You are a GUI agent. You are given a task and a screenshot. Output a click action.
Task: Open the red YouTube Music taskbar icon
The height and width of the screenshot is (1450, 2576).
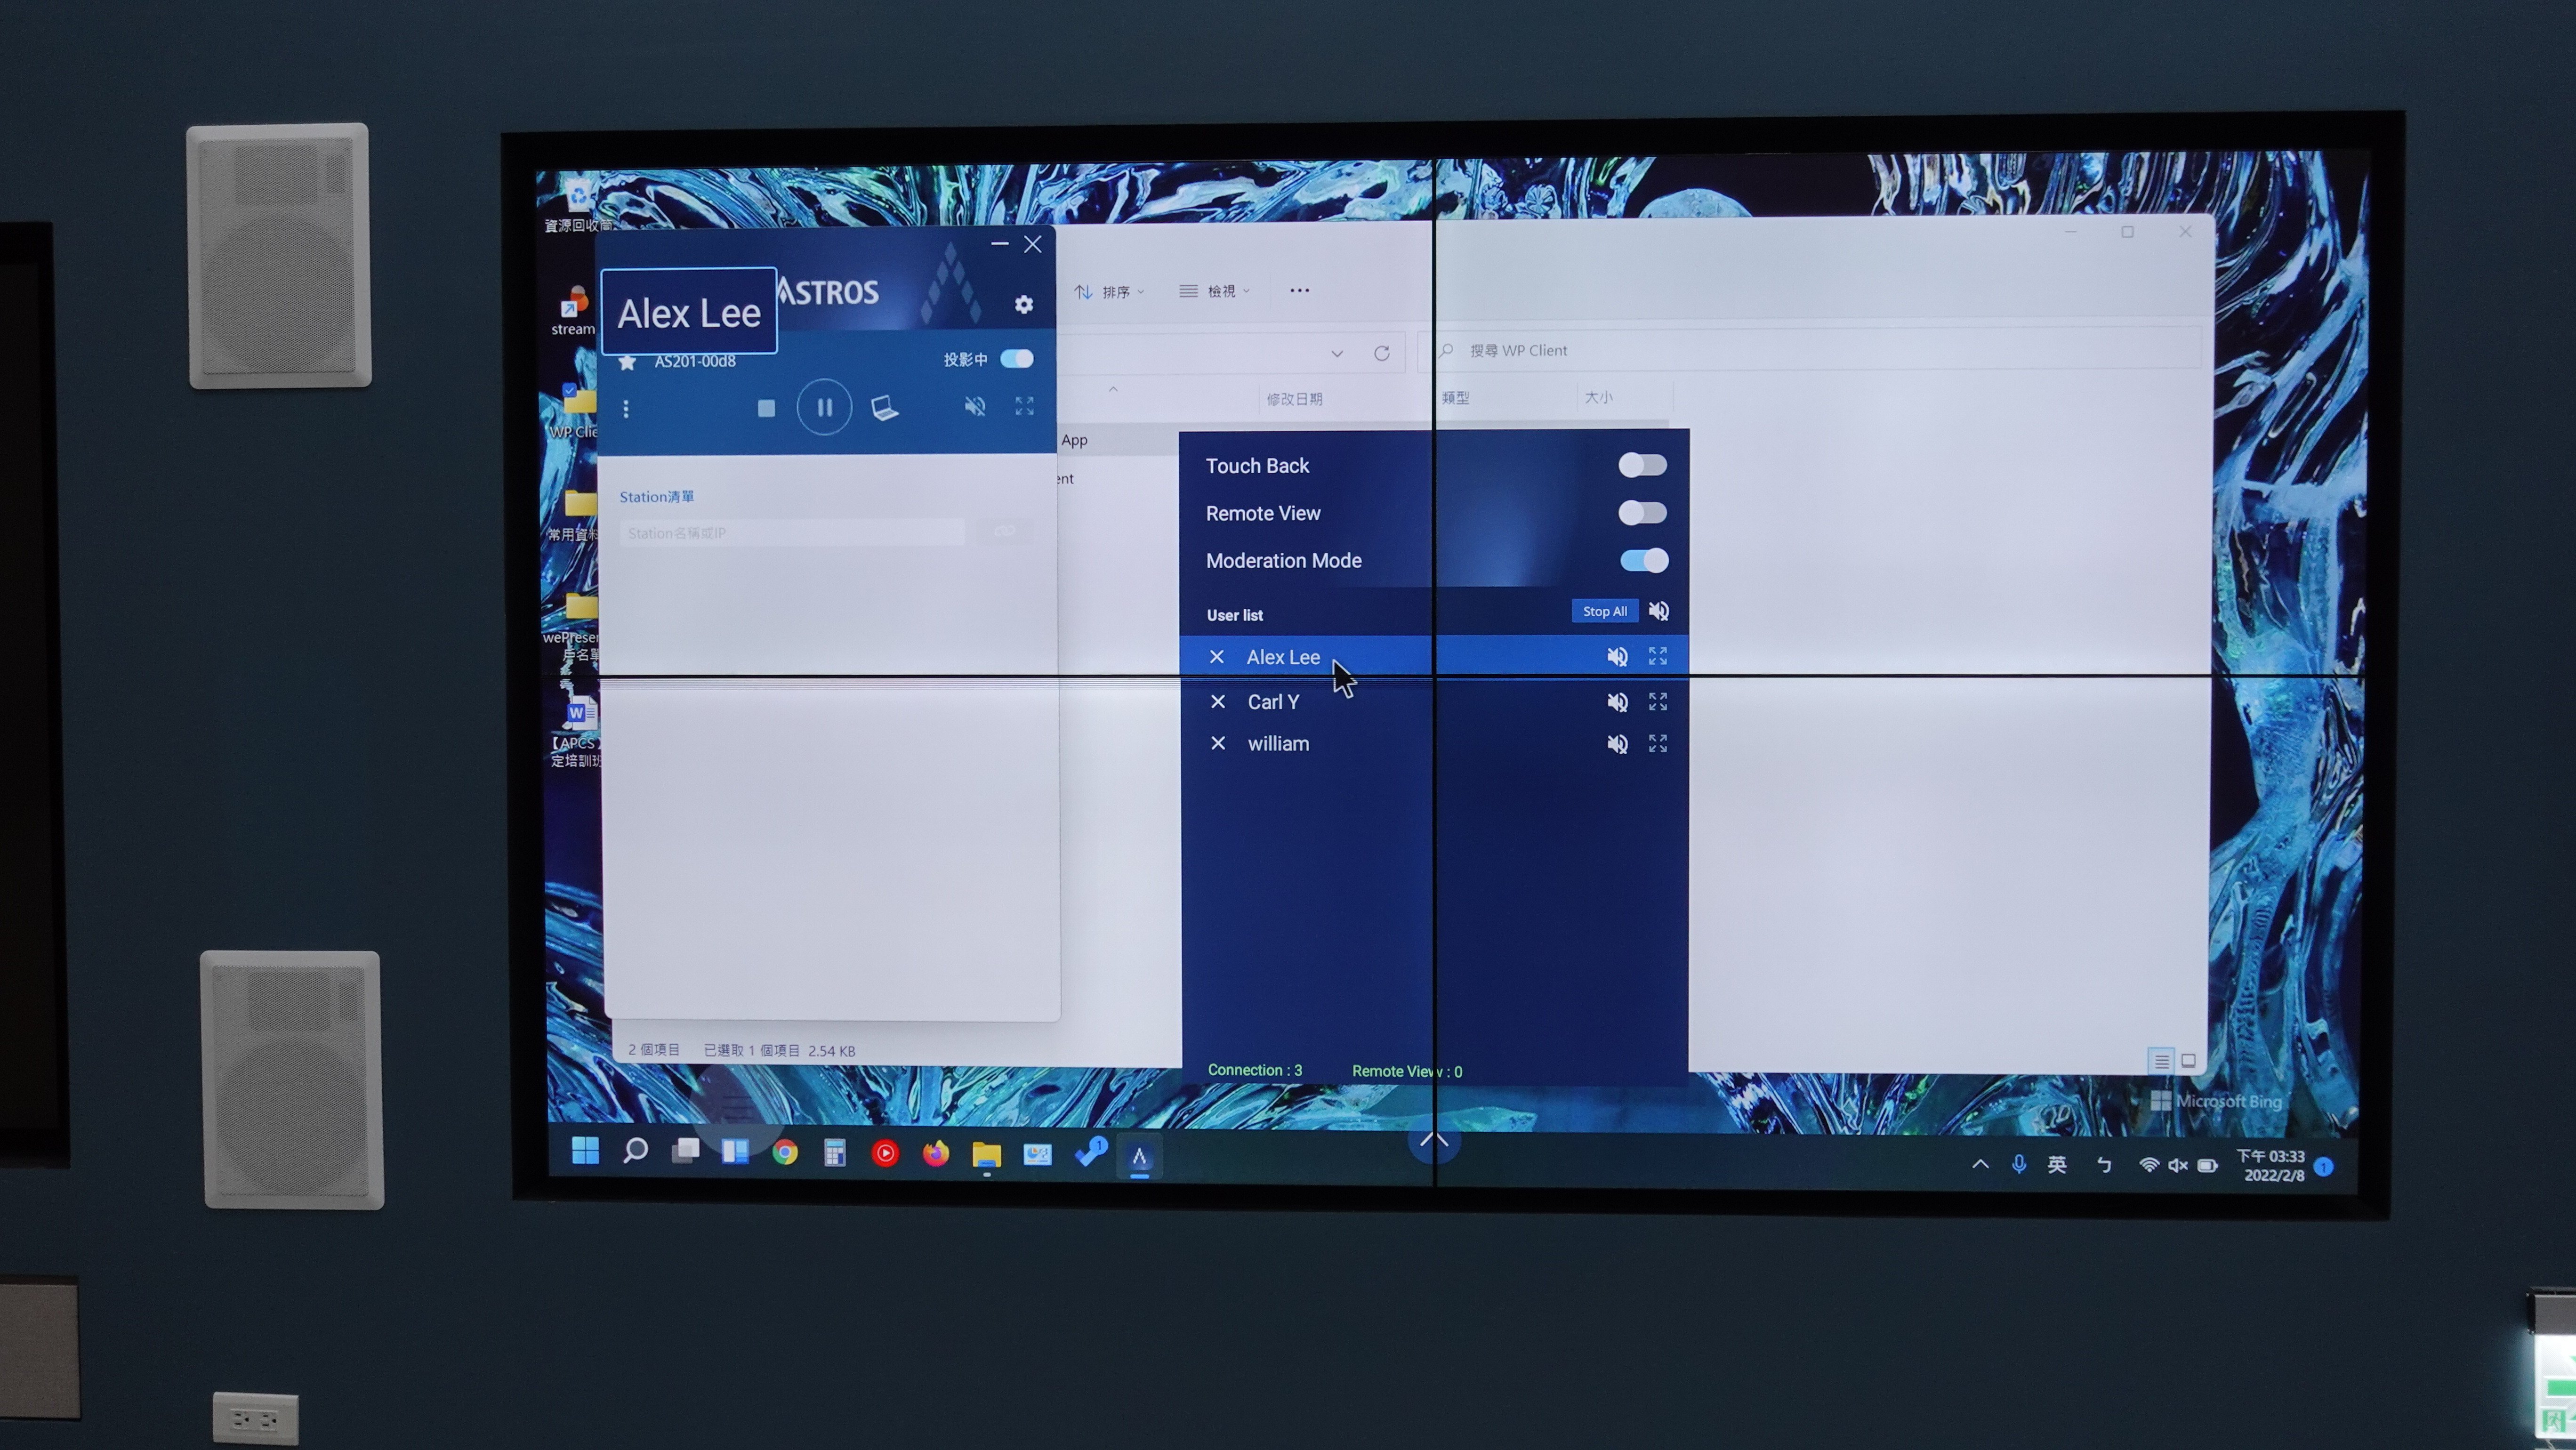tap(885, 1154)
